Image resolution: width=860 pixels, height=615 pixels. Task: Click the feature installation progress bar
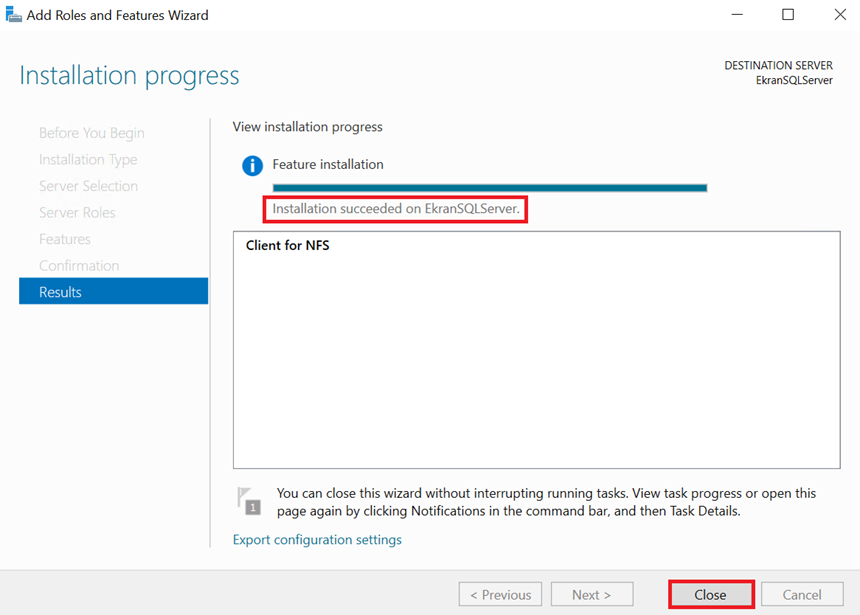pyautogui.click(x=490, y=187)
